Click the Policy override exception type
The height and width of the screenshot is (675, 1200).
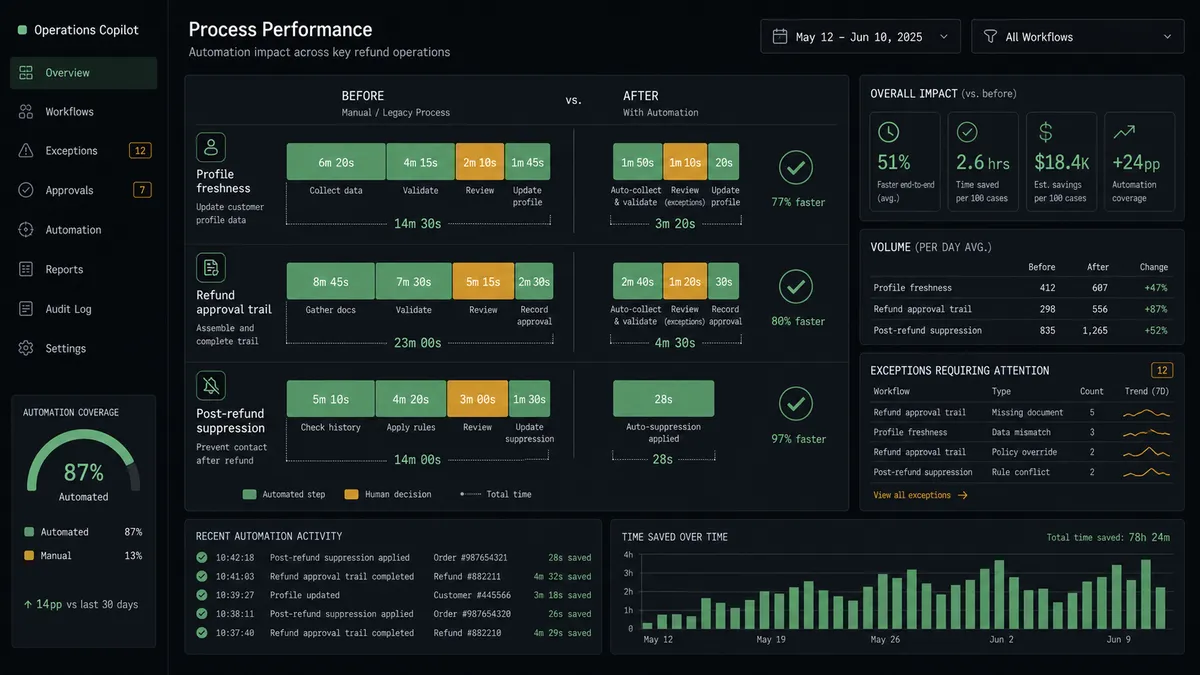pyautogui.click(x=1024, y=452)
